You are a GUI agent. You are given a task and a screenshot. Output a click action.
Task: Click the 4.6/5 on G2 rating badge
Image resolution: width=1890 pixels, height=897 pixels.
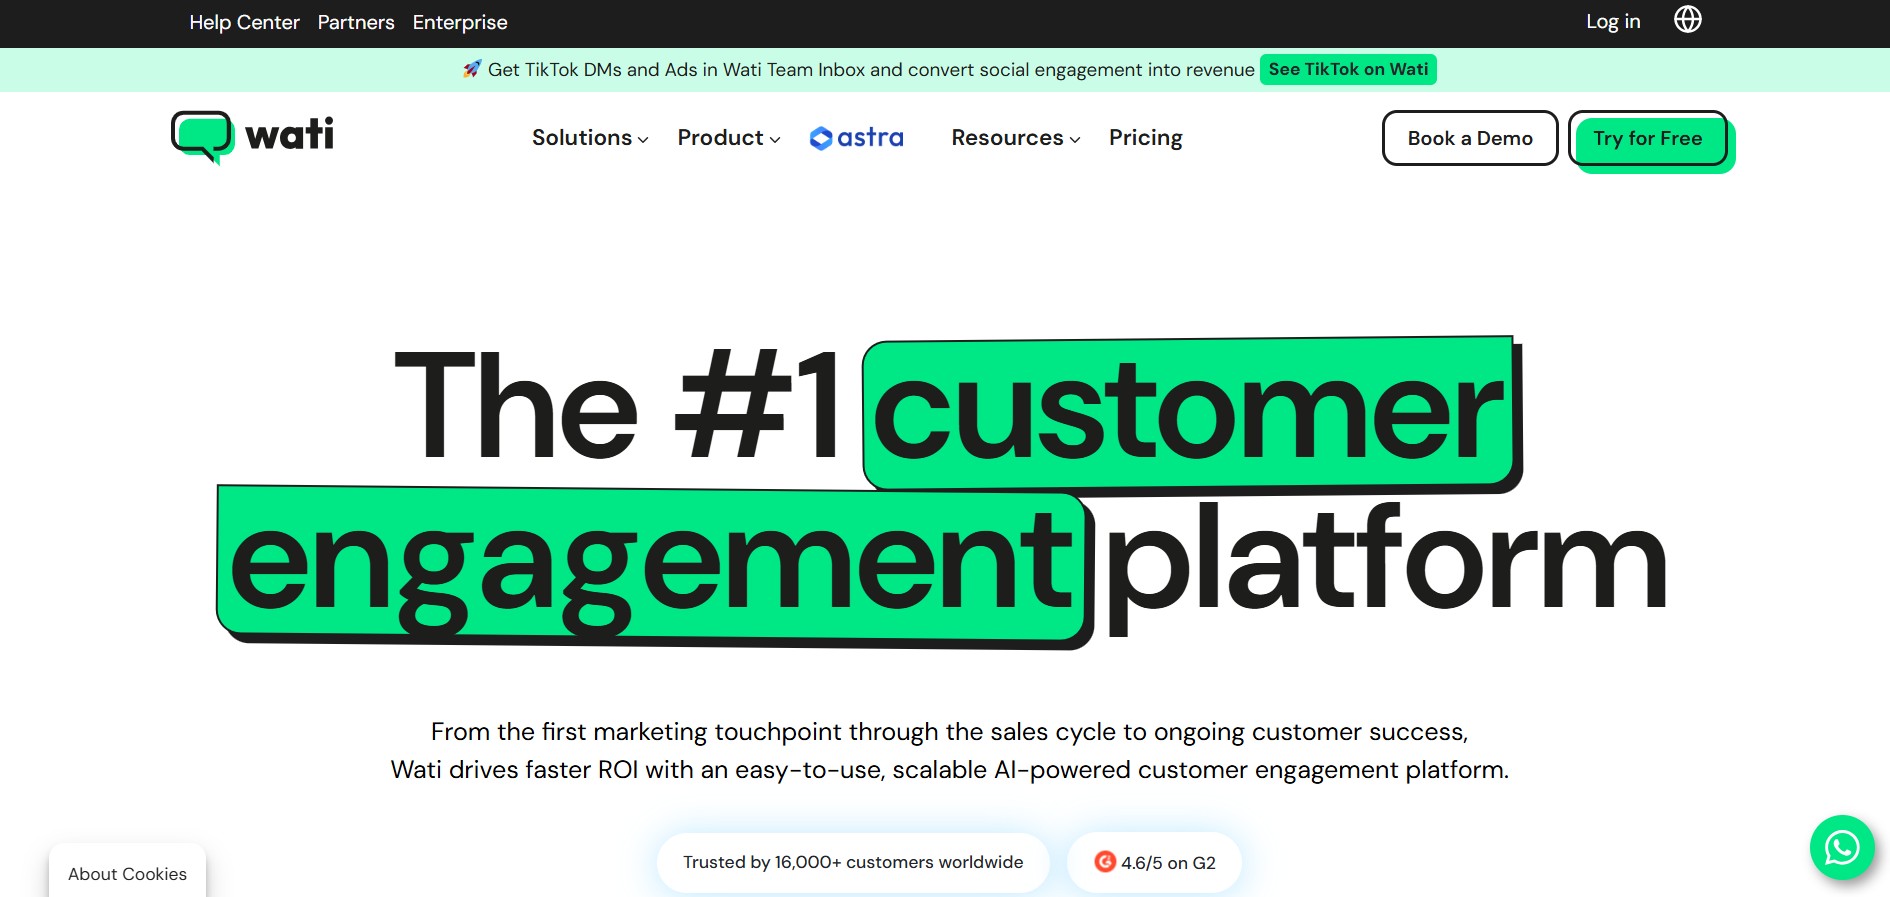(x=1154, y=862)
